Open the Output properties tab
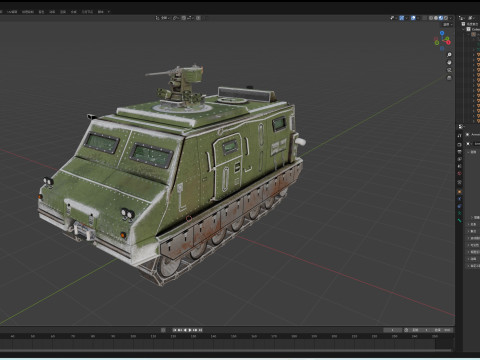Viewport: 480px width, 360px height. (x=459, y=152)
